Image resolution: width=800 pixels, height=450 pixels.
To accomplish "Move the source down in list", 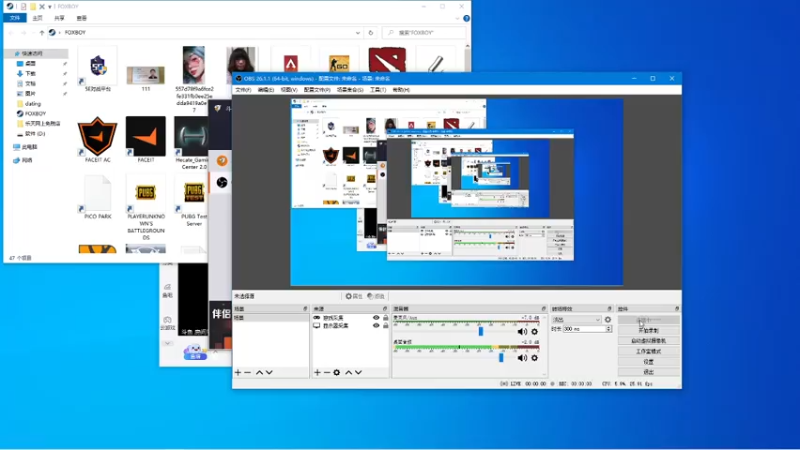I will (359, 372).
